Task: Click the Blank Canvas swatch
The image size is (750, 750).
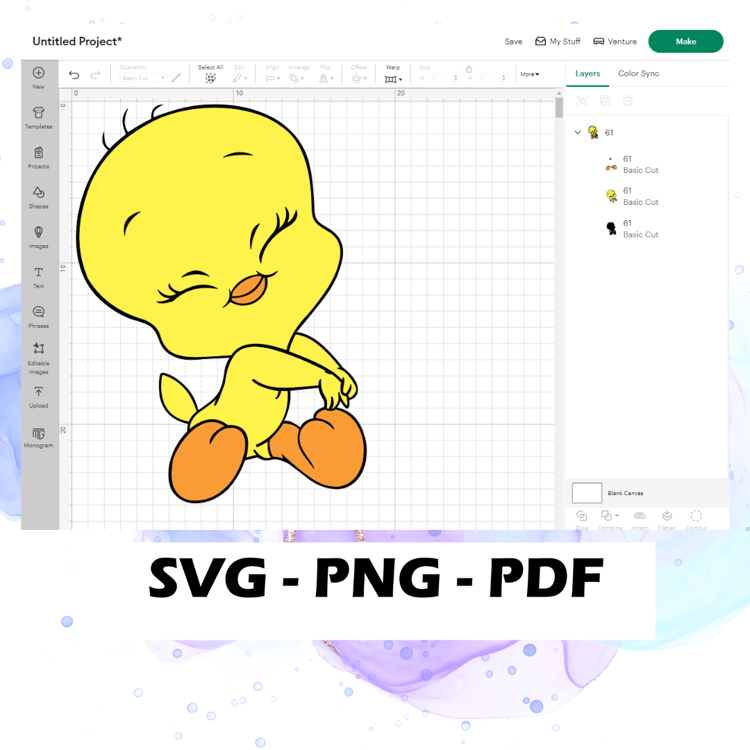Action: tap(587, 493)
